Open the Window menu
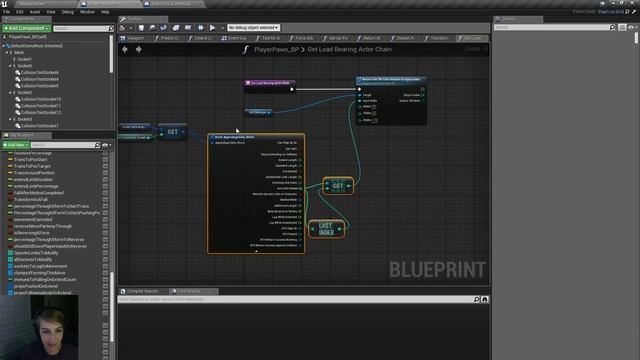Image resolution: width=640 pixels, height=360 pixels. (x=87, y=12)
